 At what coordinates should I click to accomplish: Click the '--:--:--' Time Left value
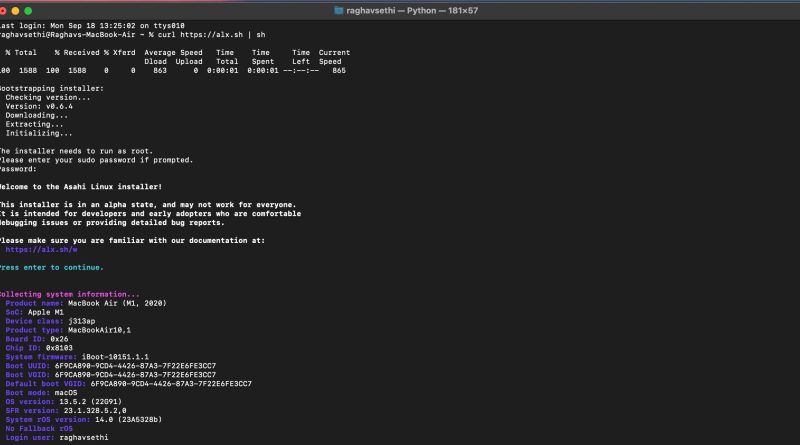click(x=301, y=70)
